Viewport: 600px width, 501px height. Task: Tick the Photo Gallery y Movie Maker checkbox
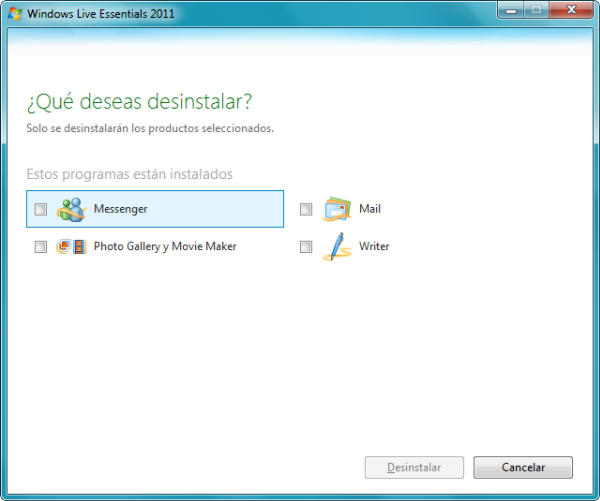(x=41, y=246)
